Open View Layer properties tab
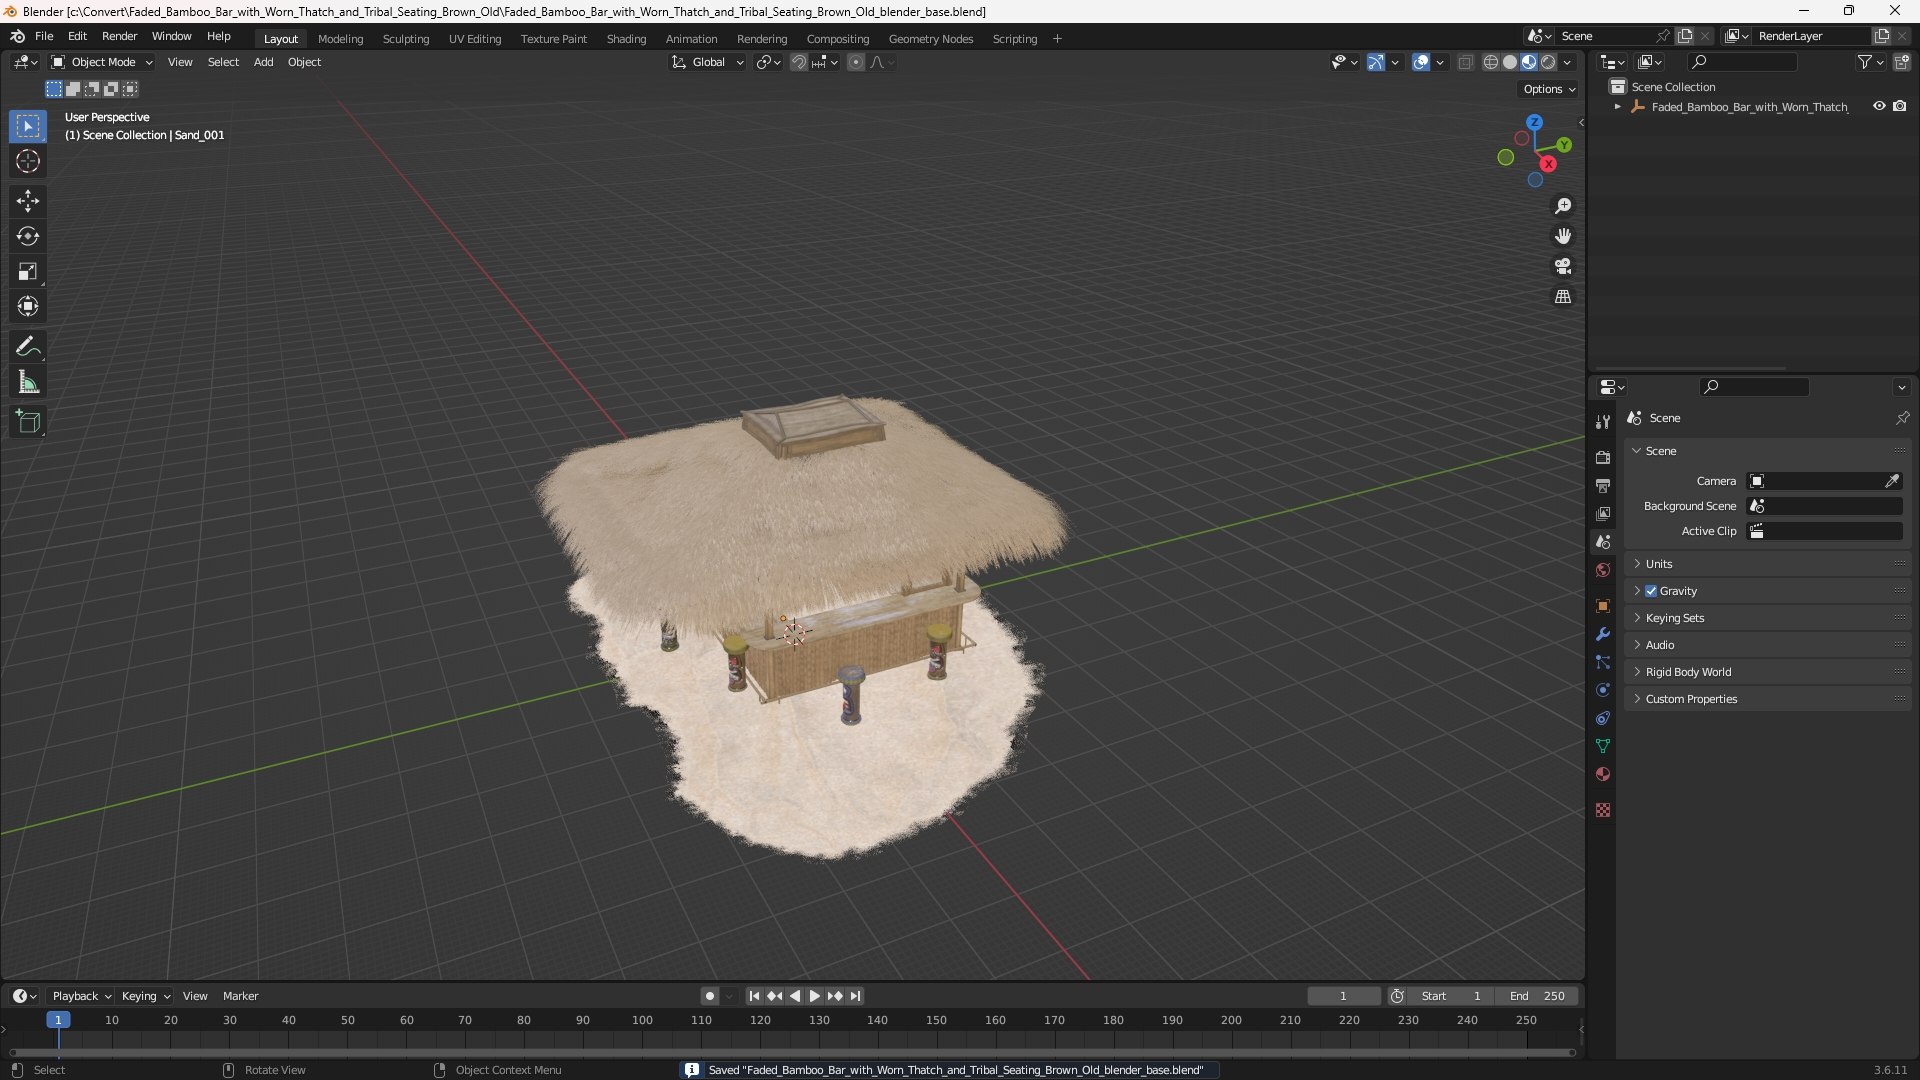 coord(1603,513)
